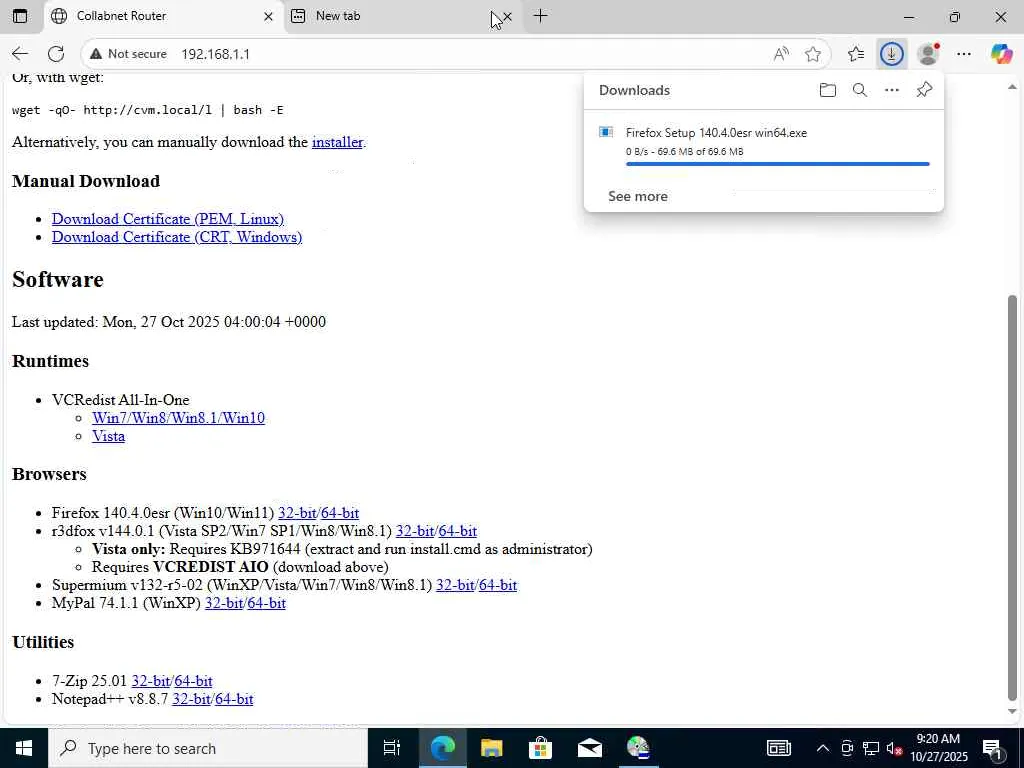Close the New tab tab
Viewport: 1024px width, 768px height.
[x=507, y=16]
